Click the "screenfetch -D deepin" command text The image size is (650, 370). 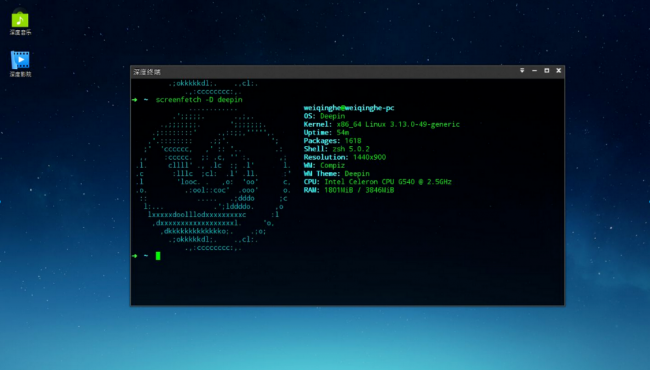[199, 100]
